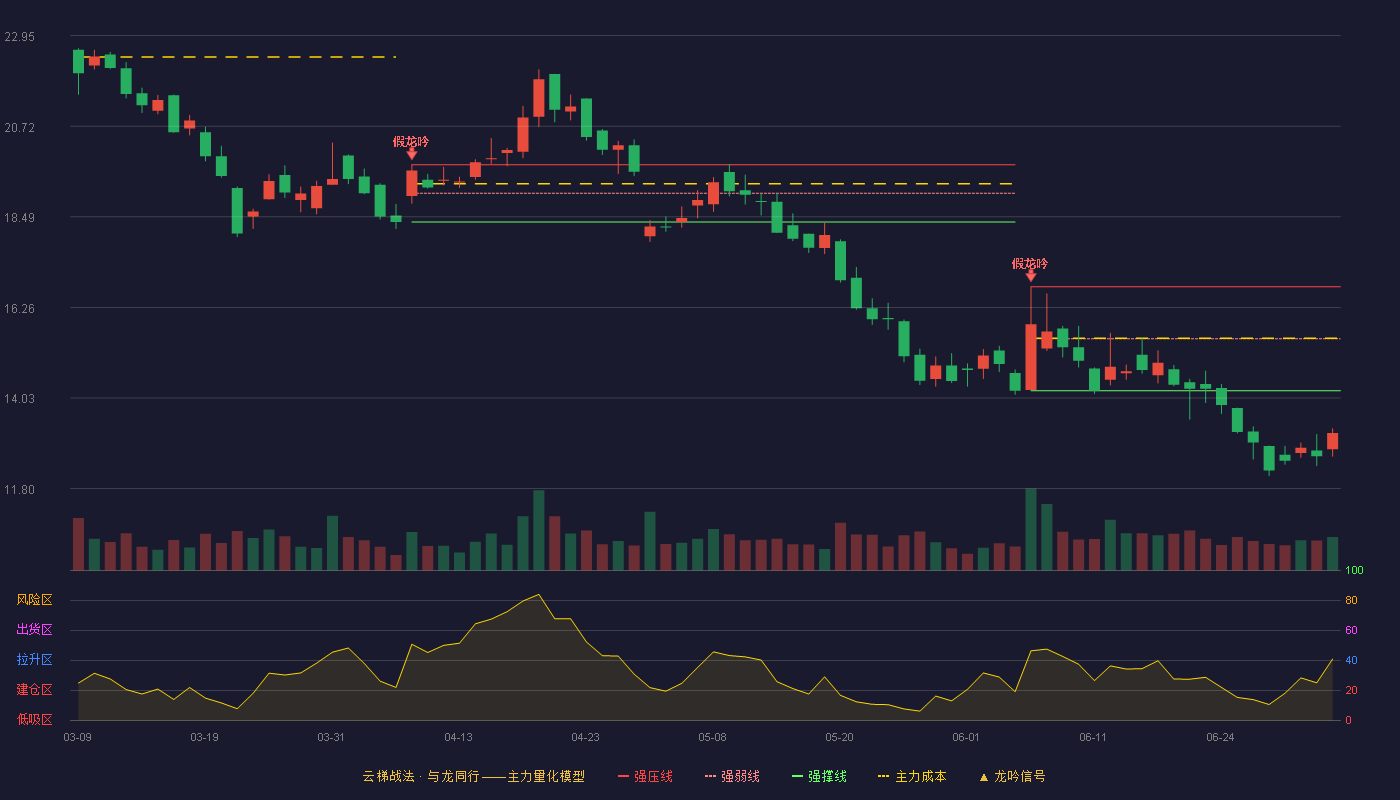
Task: Select the 出货区 zone label
Action: pos(34,630)
